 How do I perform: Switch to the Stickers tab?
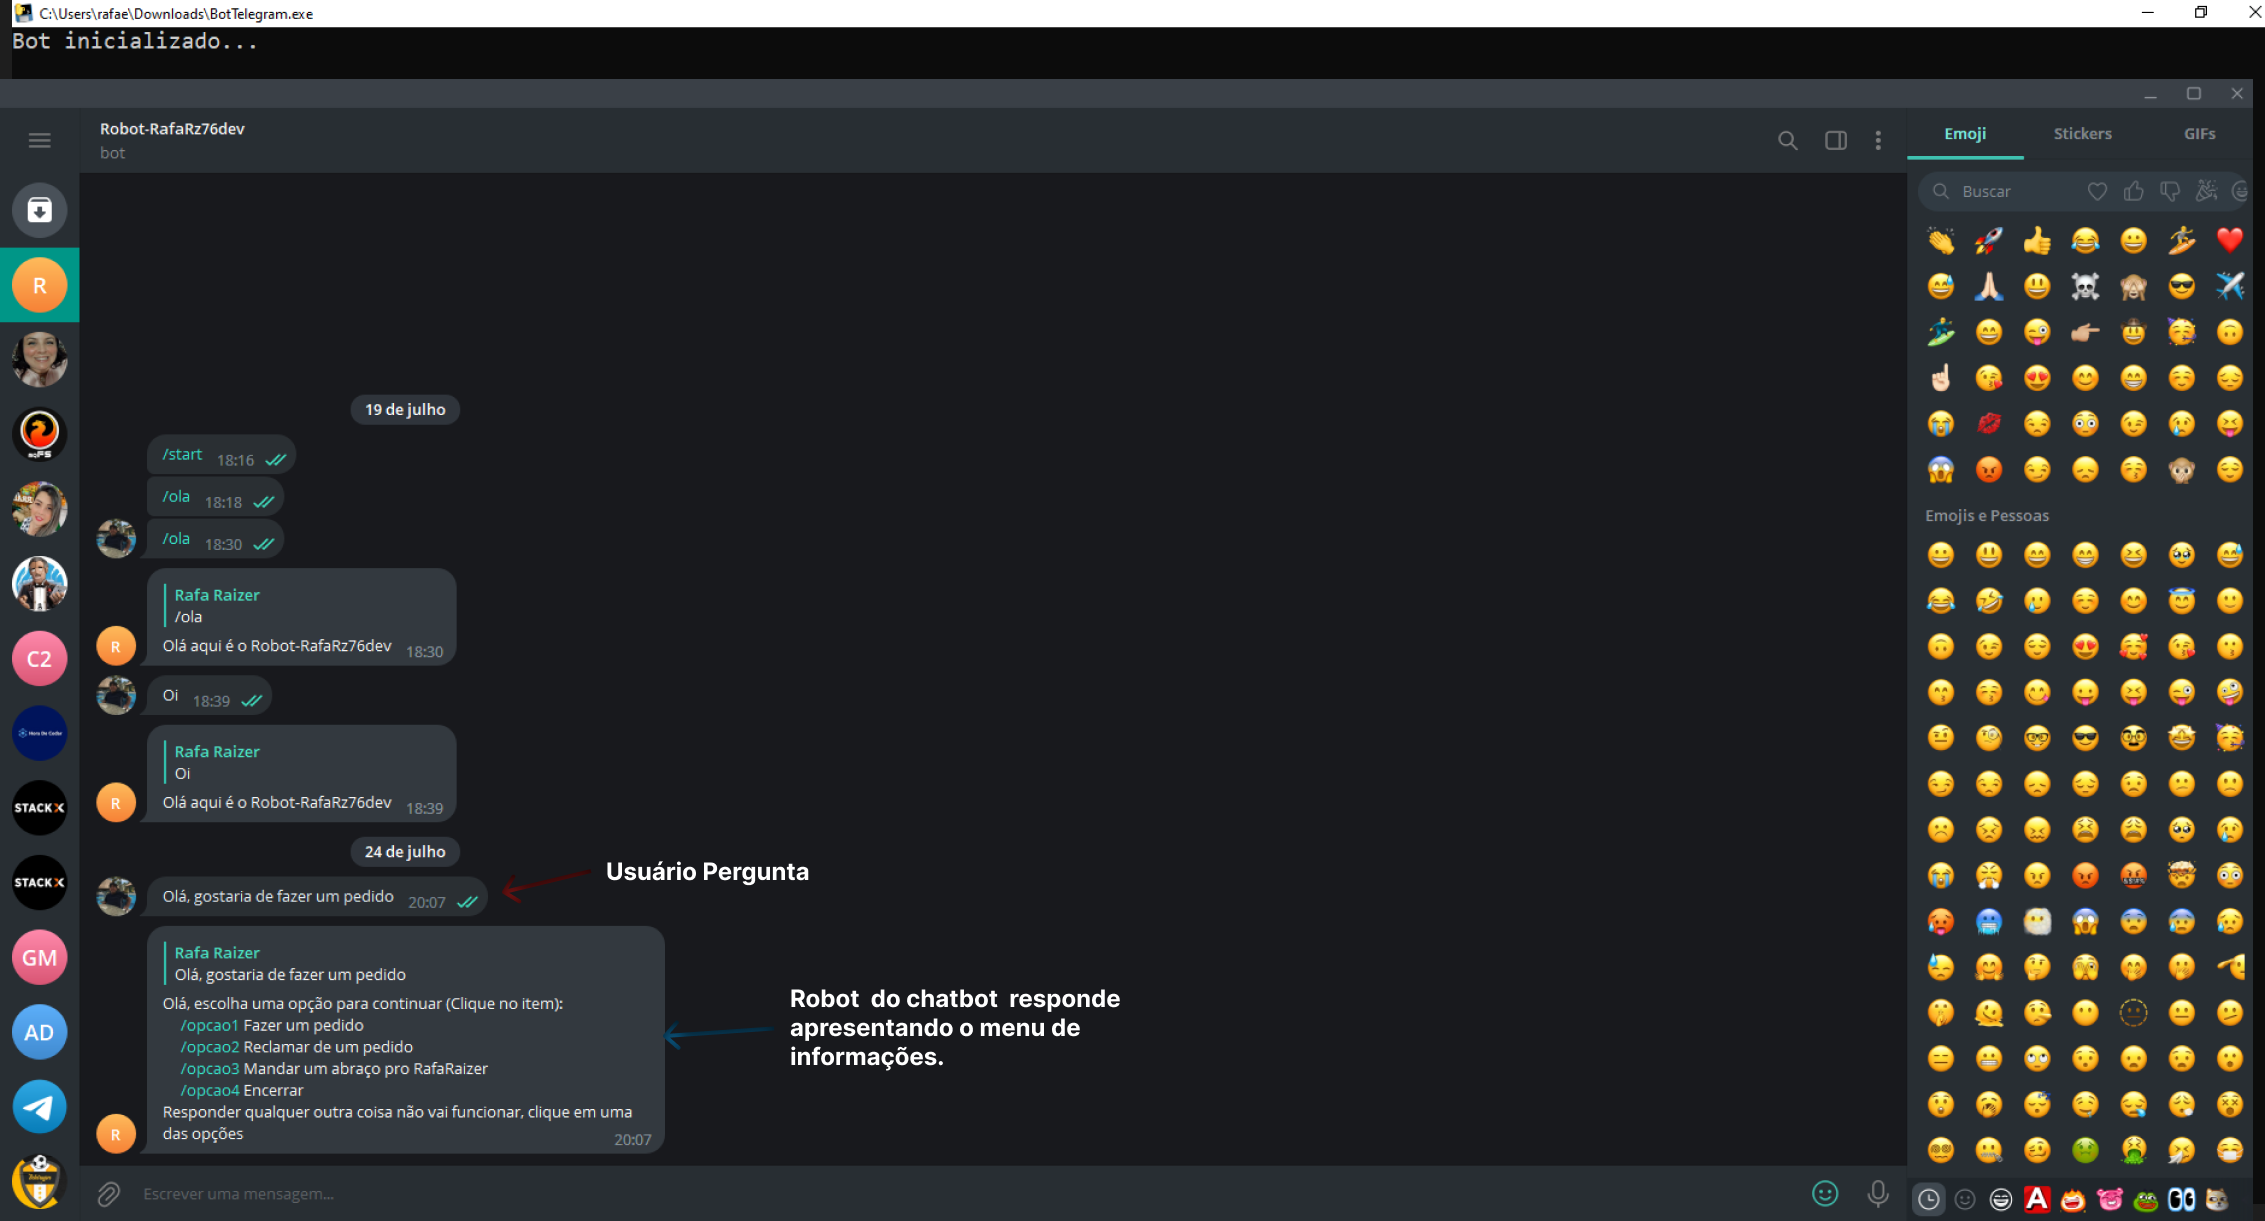(2082, 134)
